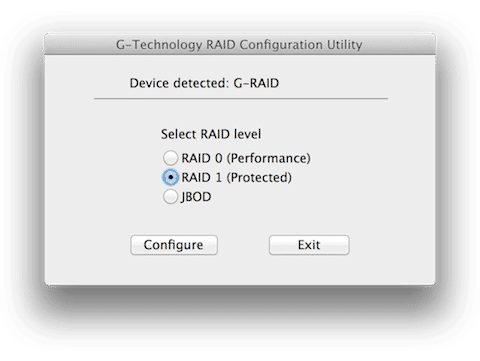Click empty dialog area between Configure and Exit
480x361 pixels.
tap(243, 245)
